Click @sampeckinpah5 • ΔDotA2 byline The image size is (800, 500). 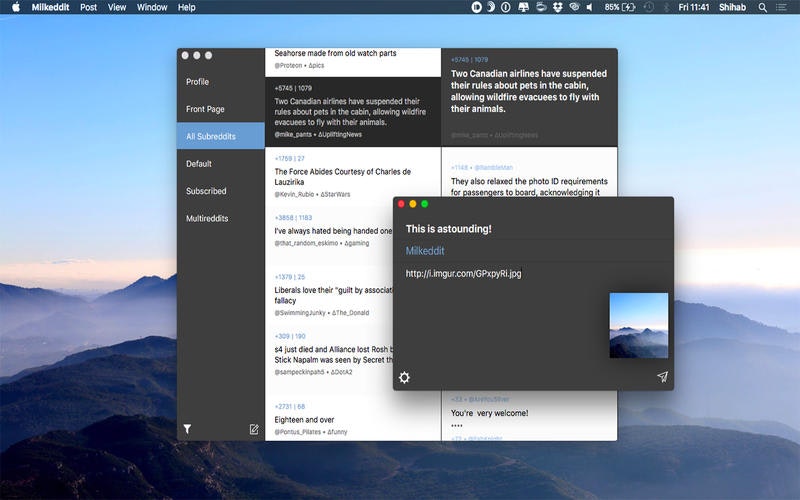click(313, 372)
